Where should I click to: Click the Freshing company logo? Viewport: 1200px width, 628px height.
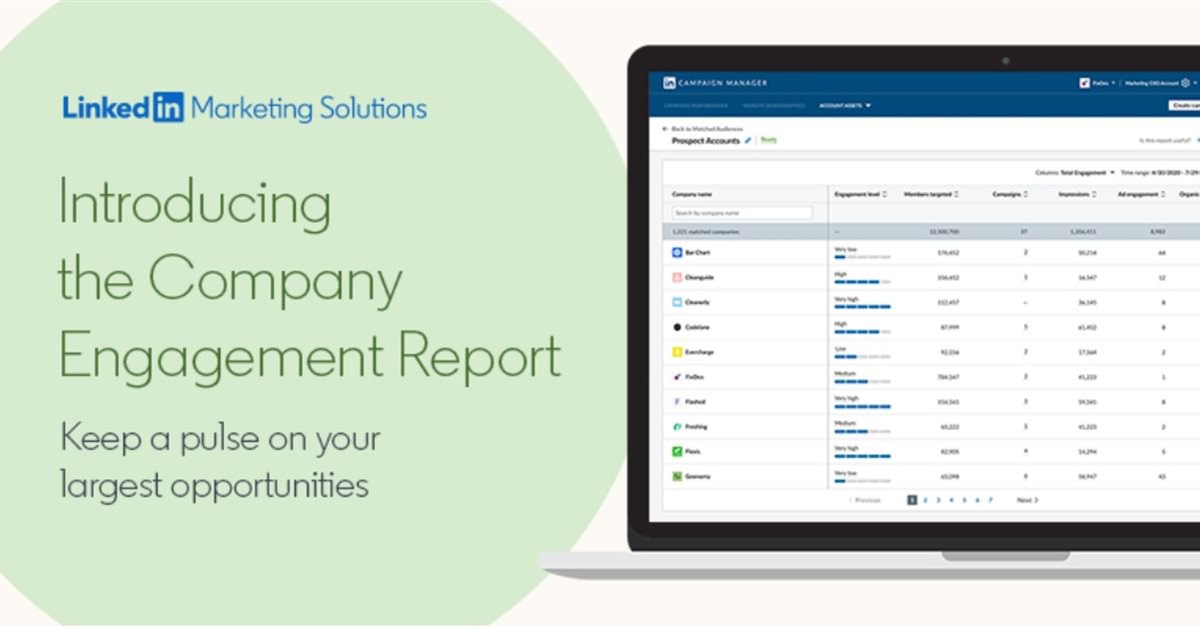[677, 426]
